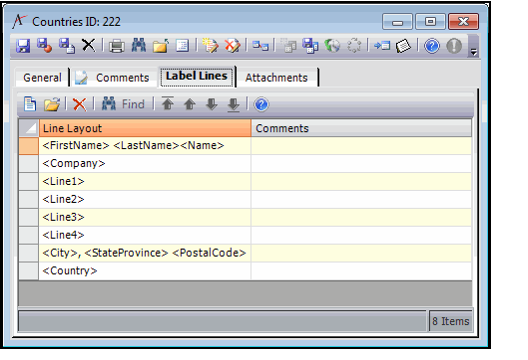Viewport: 528px width, 360px height.
Task: Click Save and New icon with document
Action: [x=67, y=45]
